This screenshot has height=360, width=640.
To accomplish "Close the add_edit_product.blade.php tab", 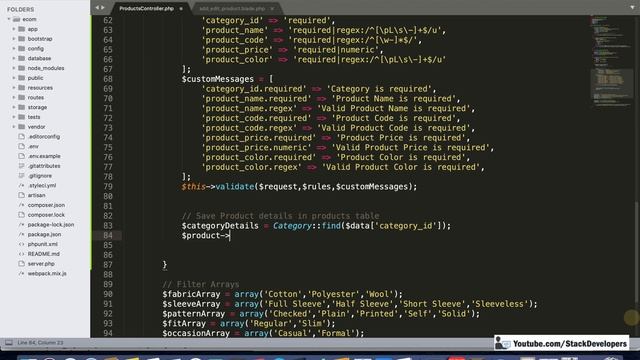I will [272, 9].
